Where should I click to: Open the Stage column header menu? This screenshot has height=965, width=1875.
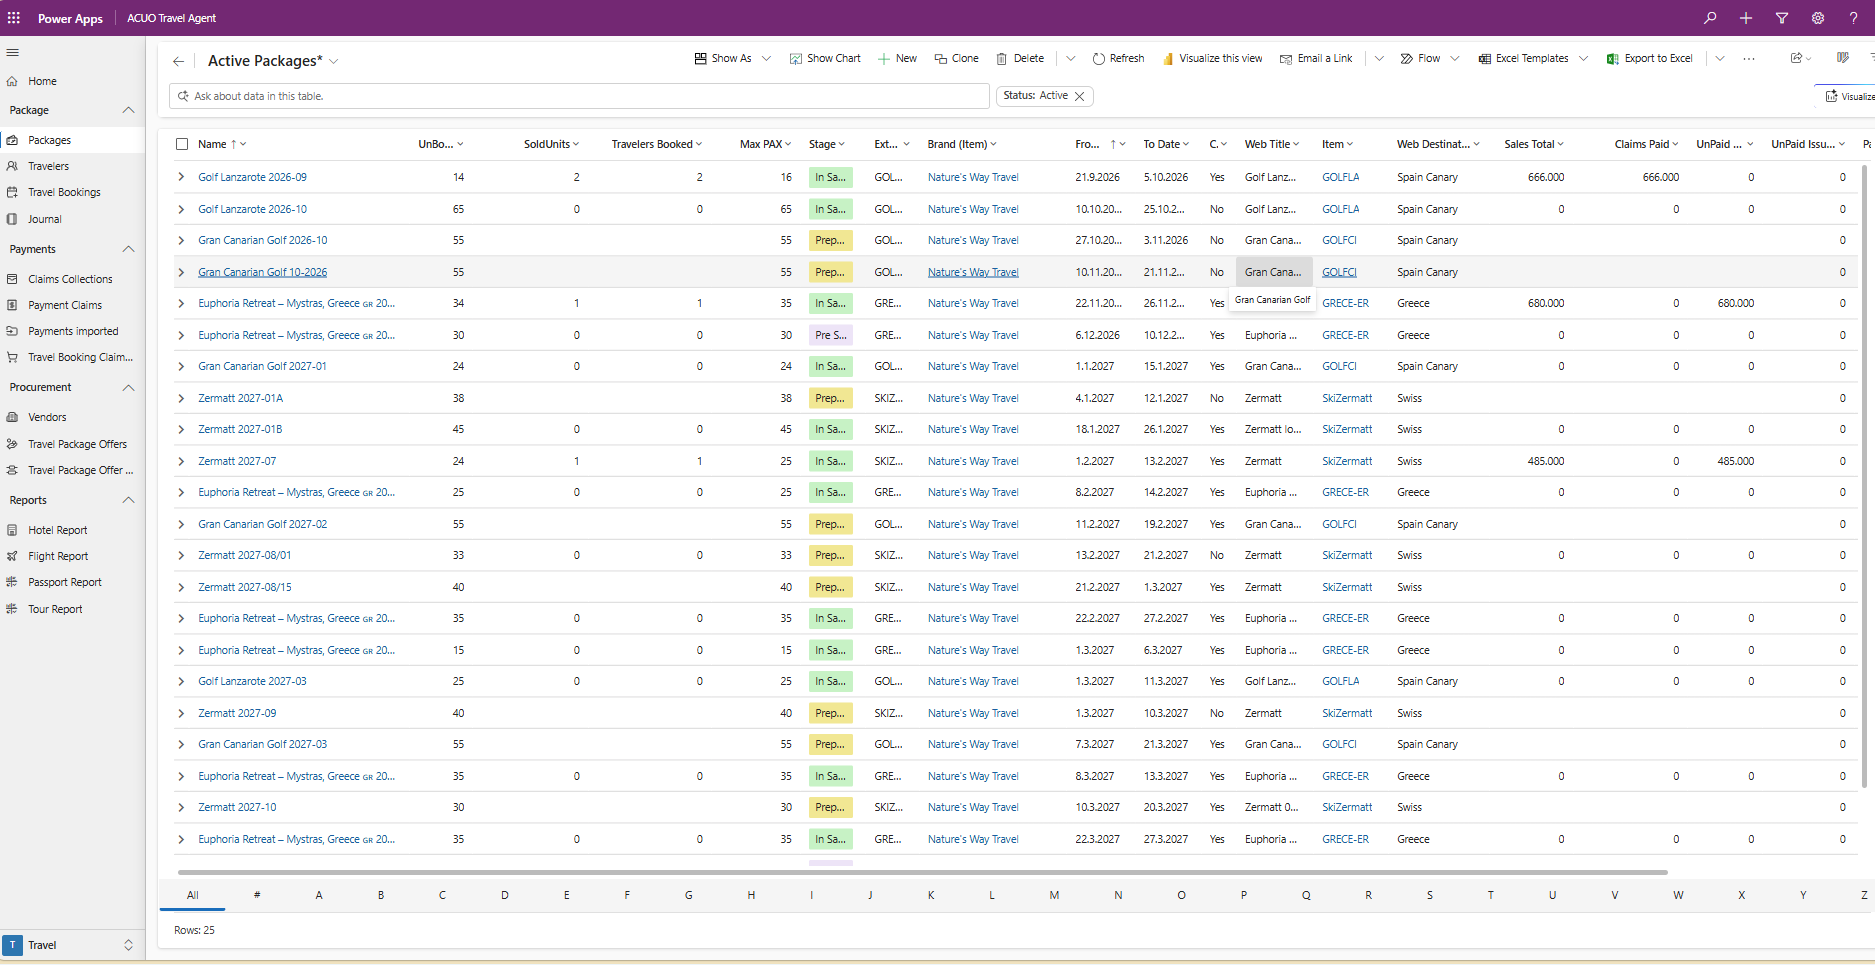pyautogui.click(x=827, y=144)
